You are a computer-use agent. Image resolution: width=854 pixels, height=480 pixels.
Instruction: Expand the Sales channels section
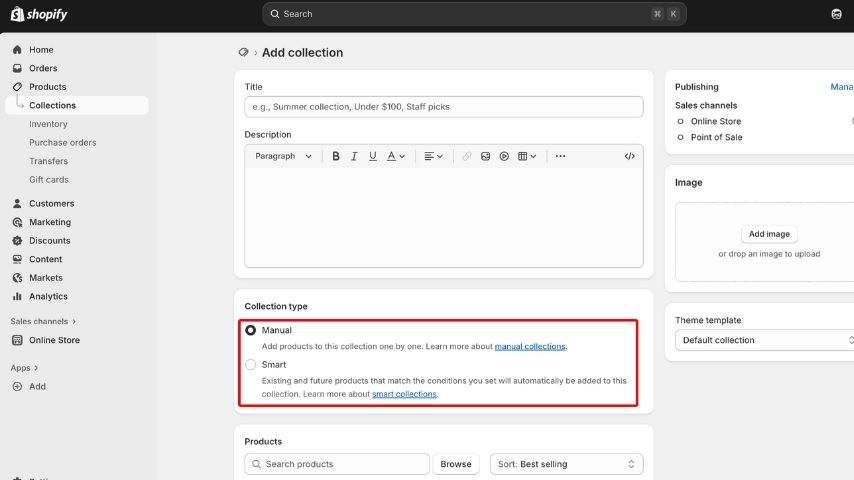(x=43, y=321)
